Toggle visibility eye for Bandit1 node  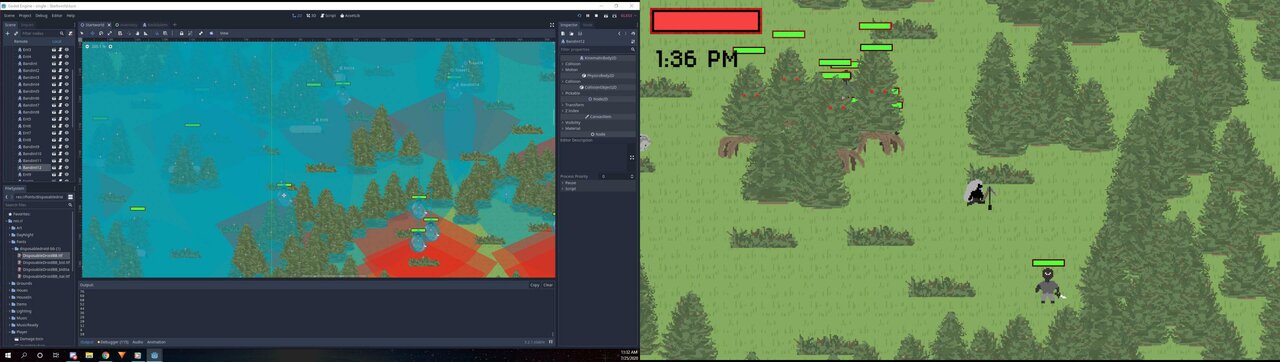pos(66,63)
